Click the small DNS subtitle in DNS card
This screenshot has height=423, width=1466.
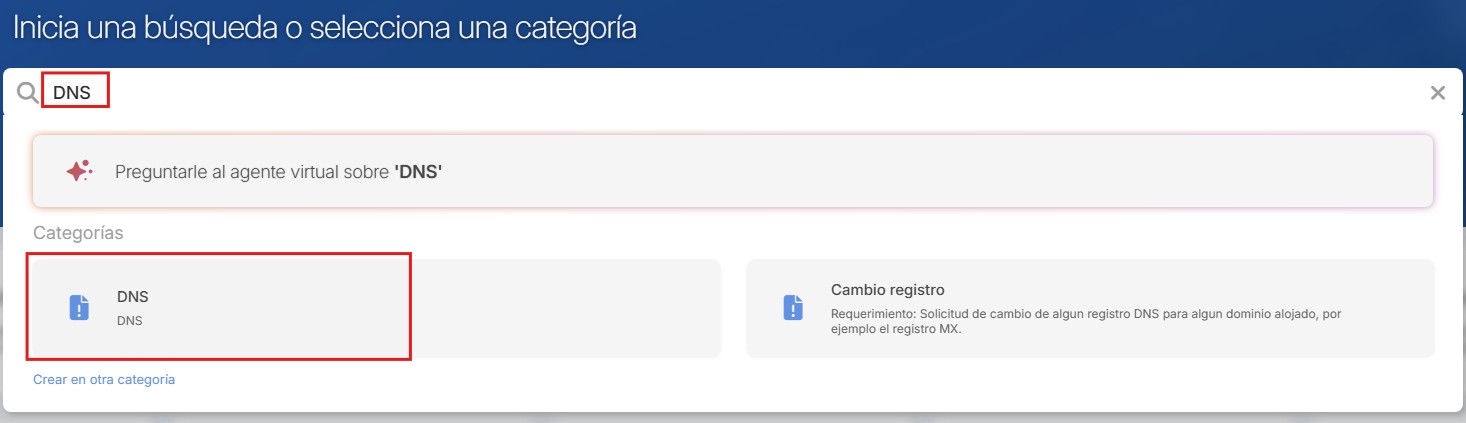coord(130,321)
